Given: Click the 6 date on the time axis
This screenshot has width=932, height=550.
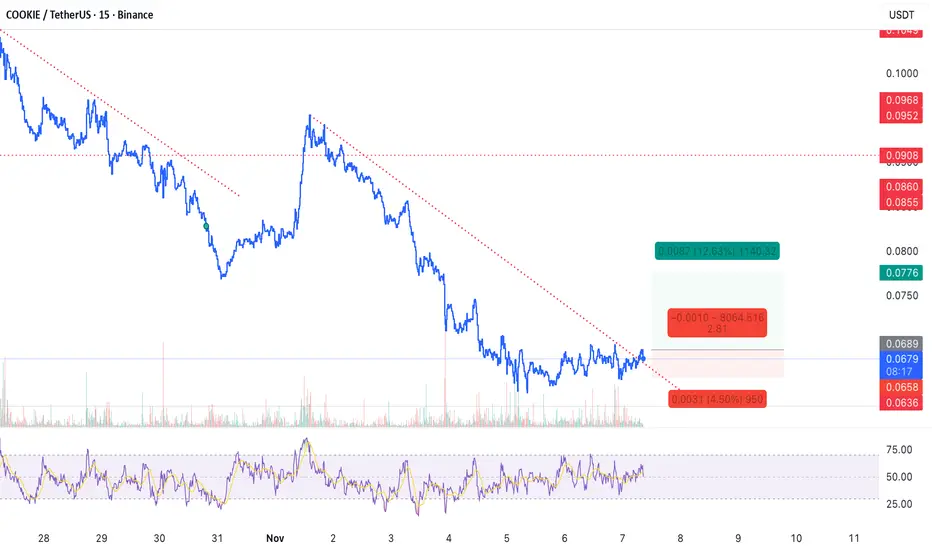Looking at the screenshot, I should (564, 538).
